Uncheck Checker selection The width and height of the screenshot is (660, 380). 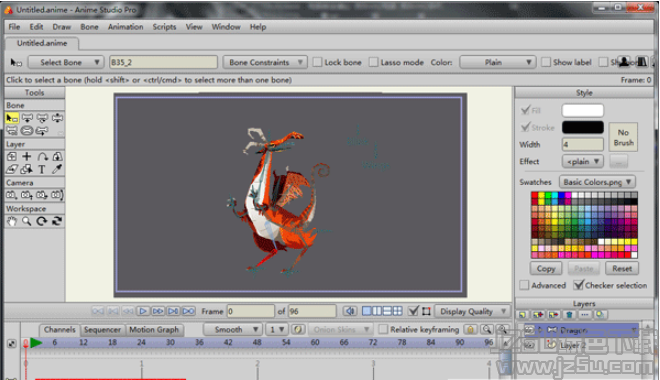[579, 285]
